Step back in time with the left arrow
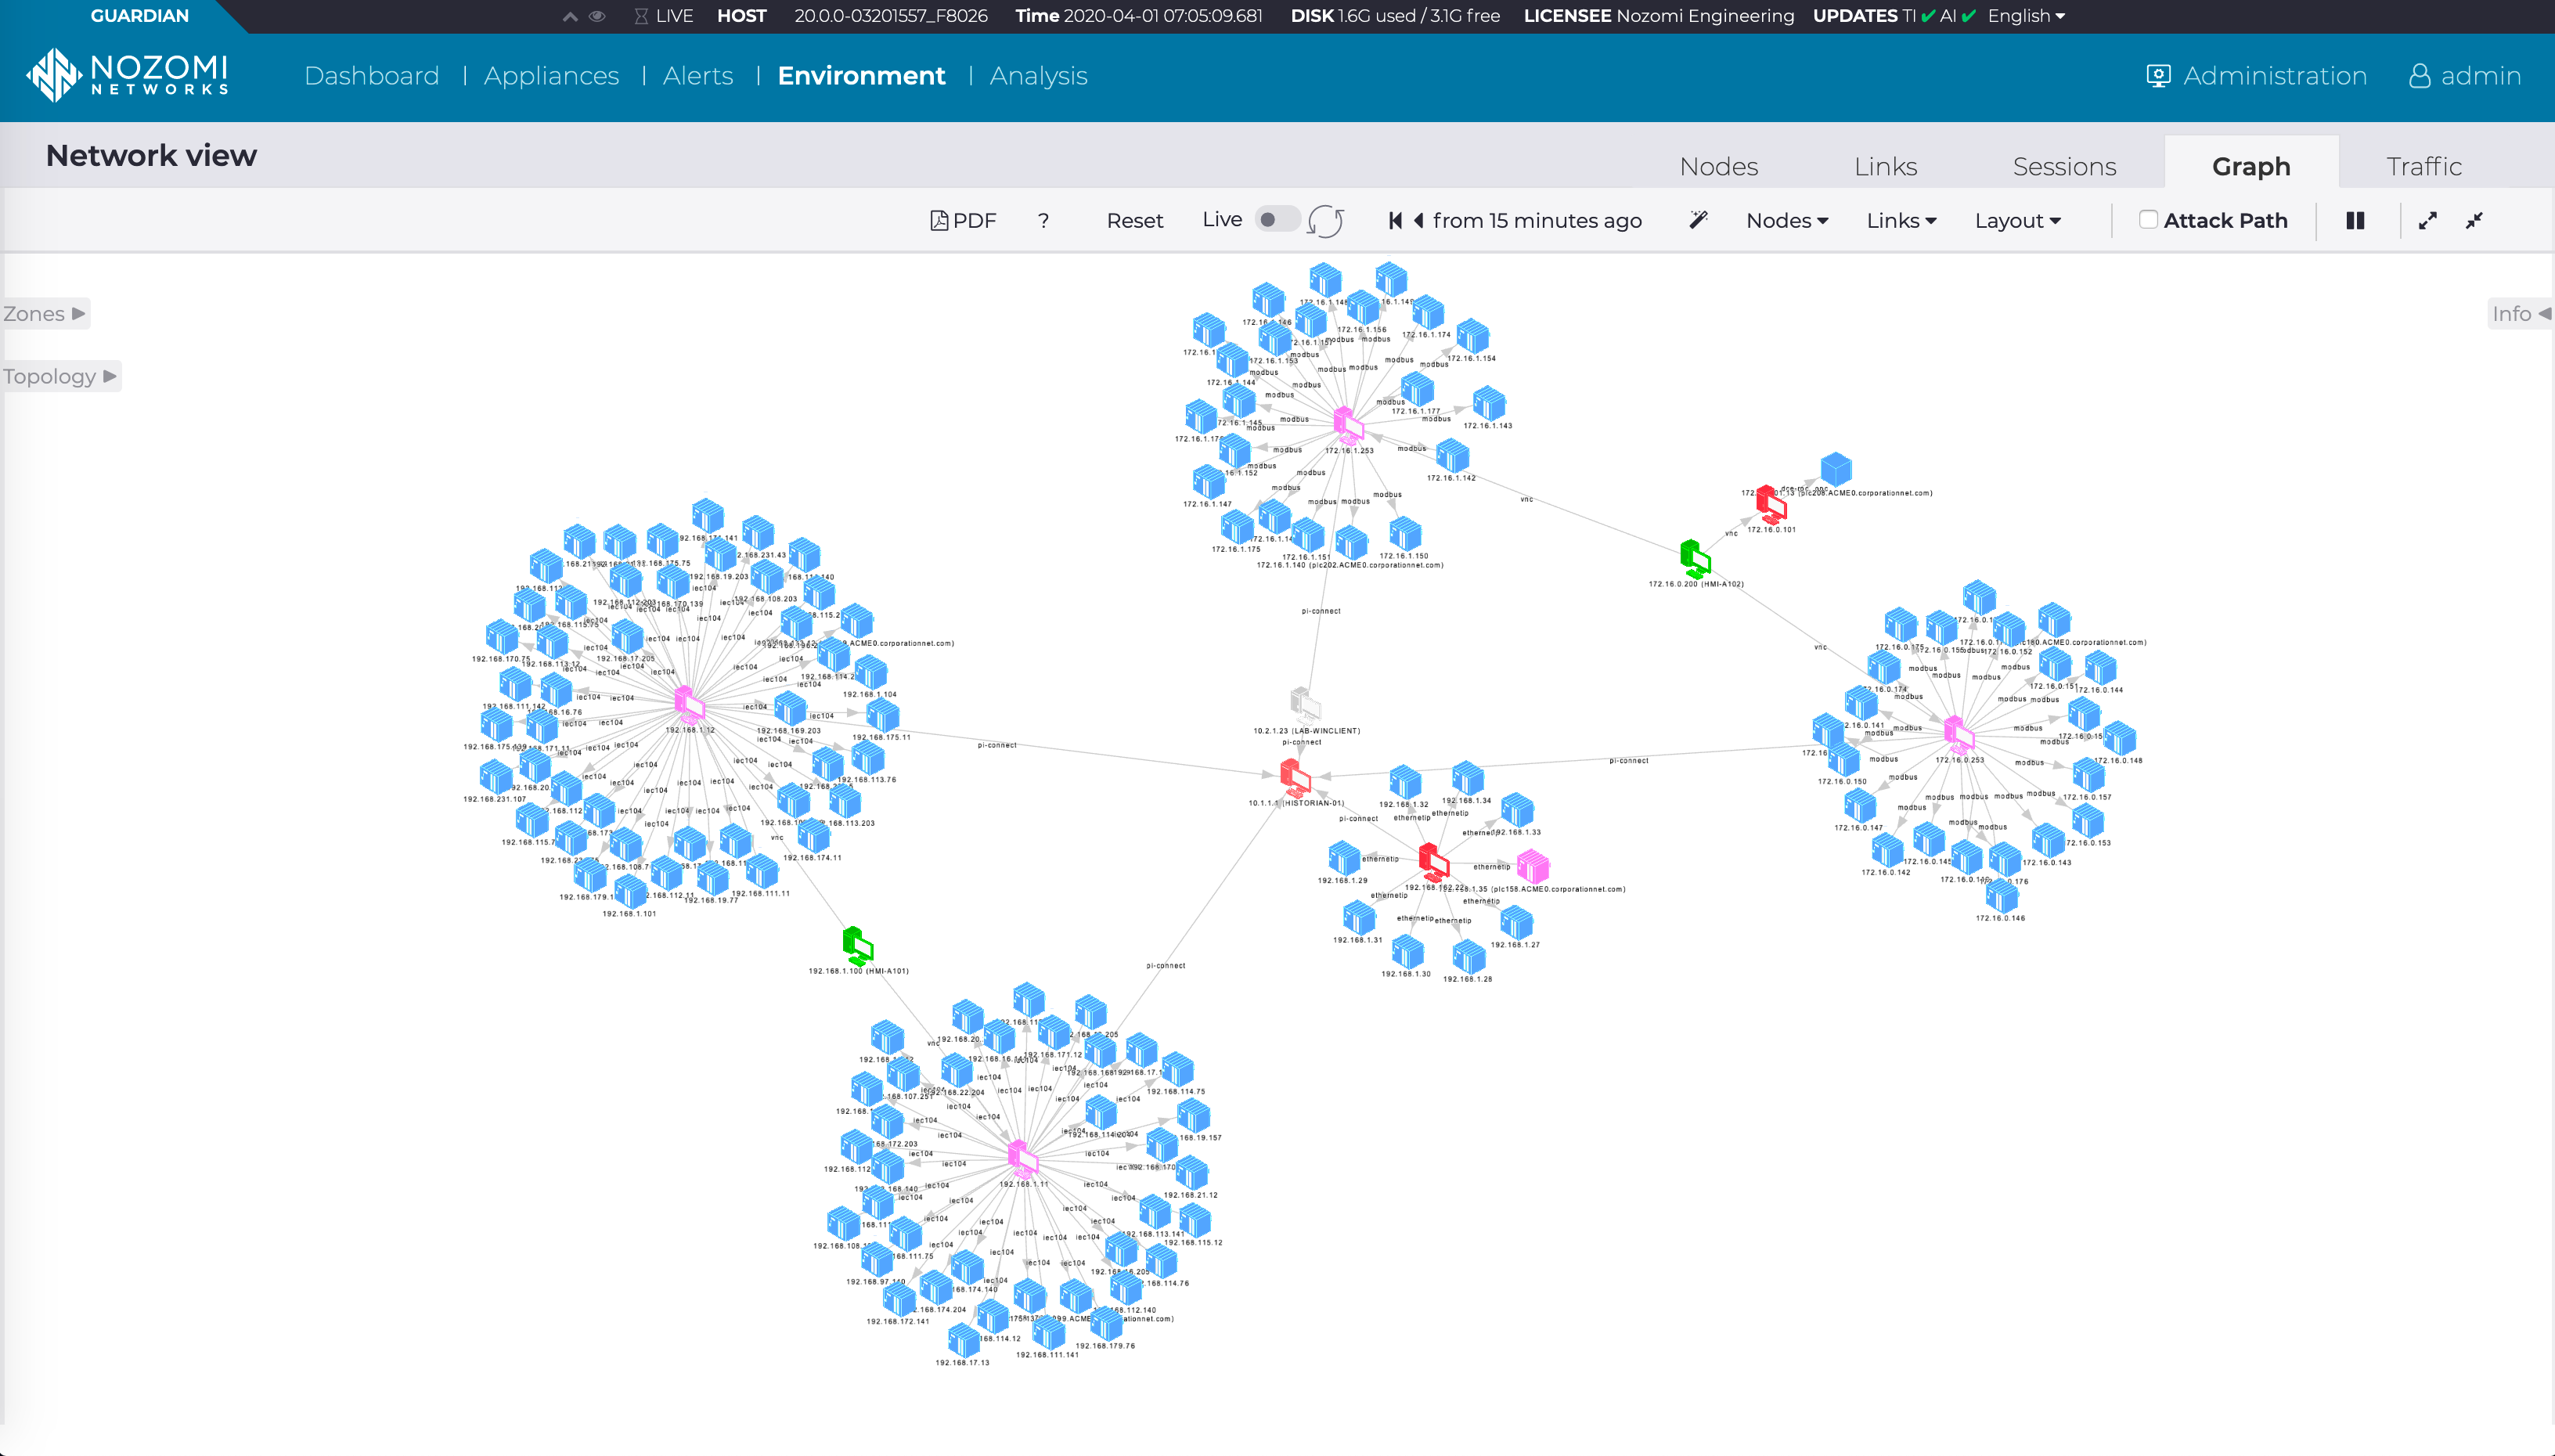The height and width of the screenshot is (1456, 2555). pyautogui.click(x=1418, y=220)
